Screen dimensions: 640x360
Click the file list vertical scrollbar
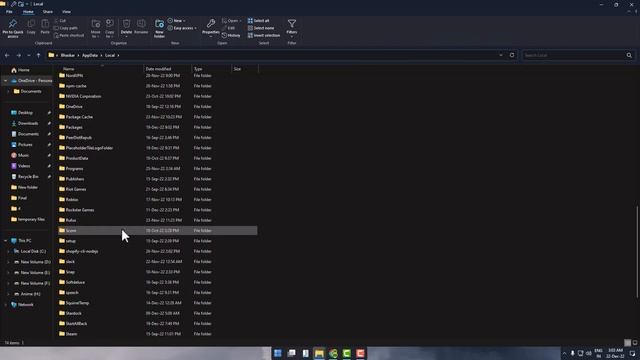coord(637,251)
